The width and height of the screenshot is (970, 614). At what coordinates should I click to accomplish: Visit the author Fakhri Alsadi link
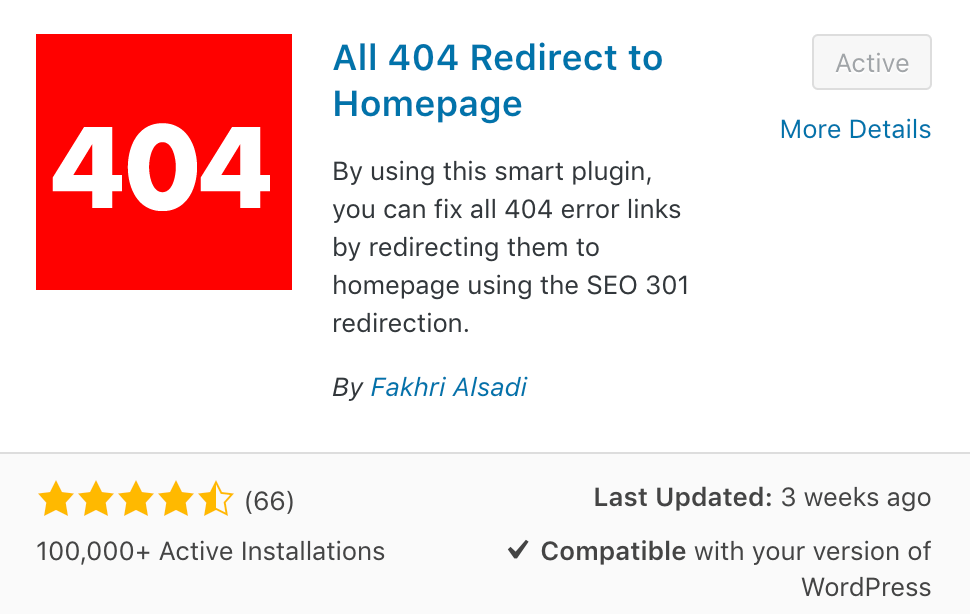click(449, 388)
